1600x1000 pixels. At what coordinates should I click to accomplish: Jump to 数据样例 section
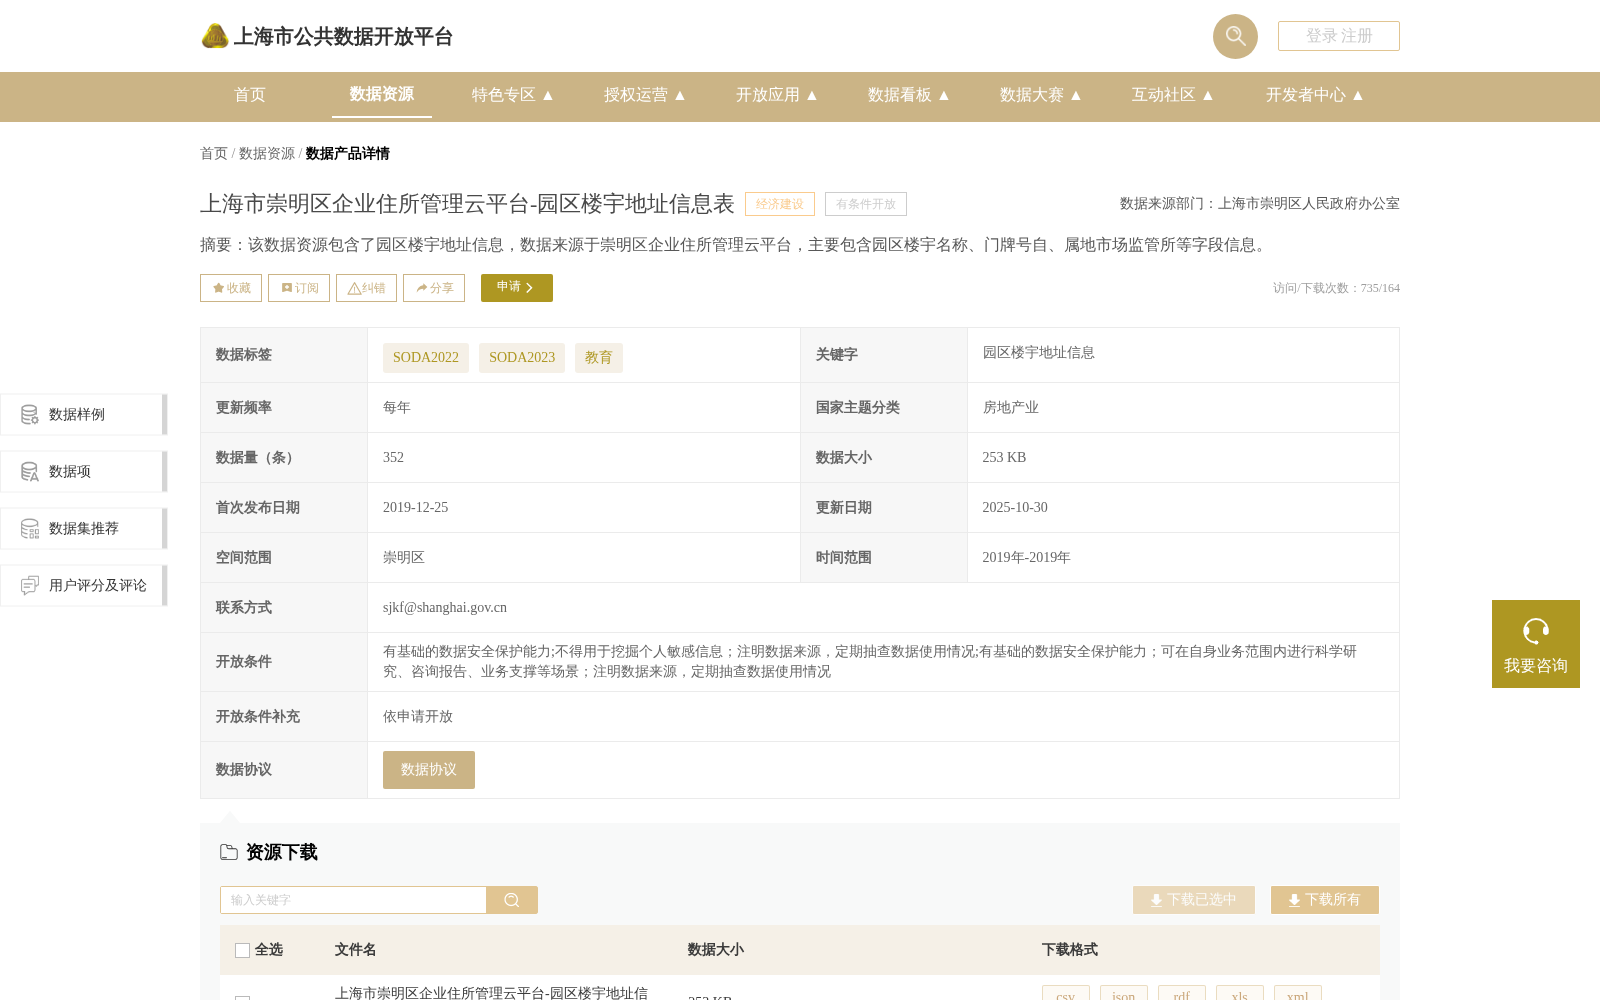[x=83, y=414]
